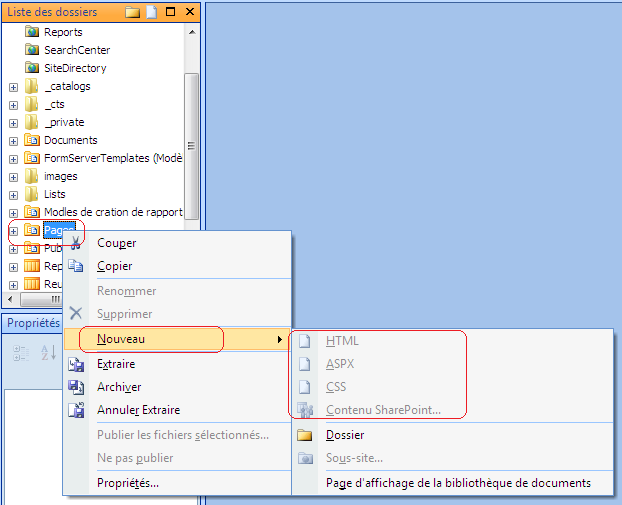The width and height of the screenshot is (622, 505).
Task: Select Page d'affichage de la bibliothèque de documents
Action: point(457,483)
